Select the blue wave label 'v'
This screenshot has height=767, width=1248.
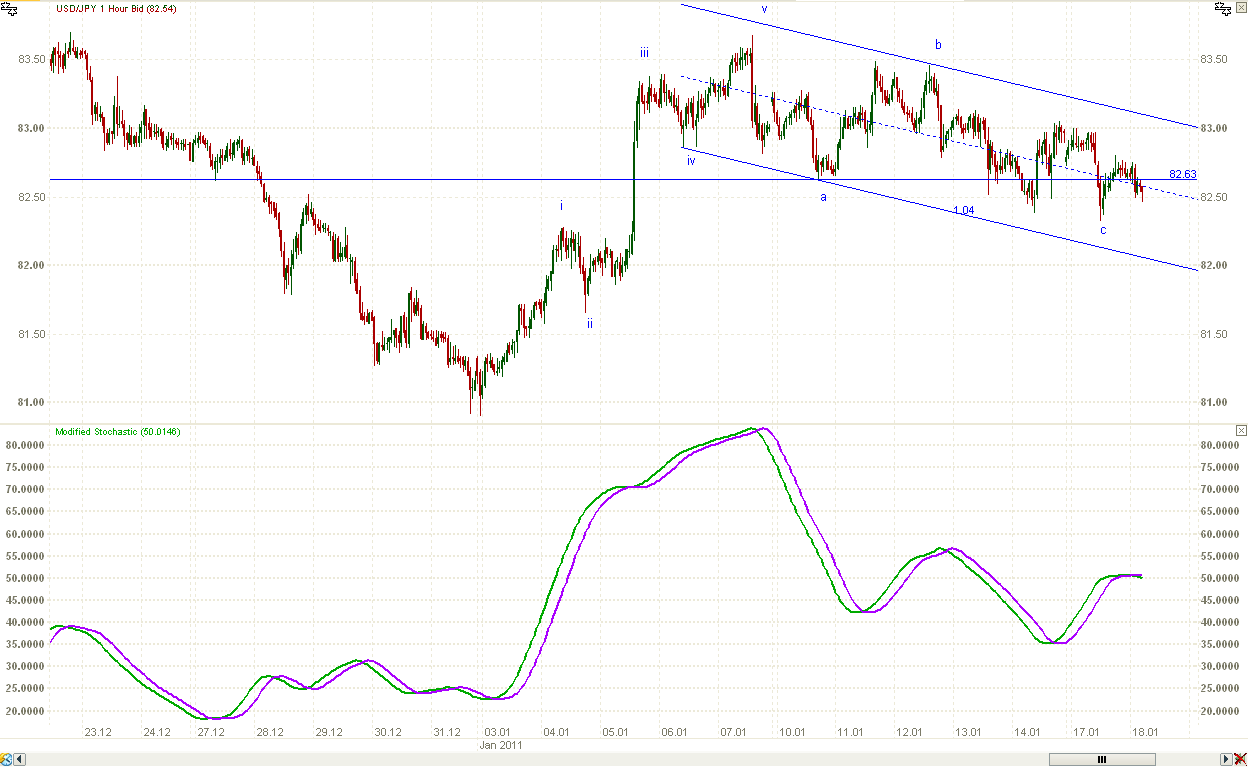point(765,9)
